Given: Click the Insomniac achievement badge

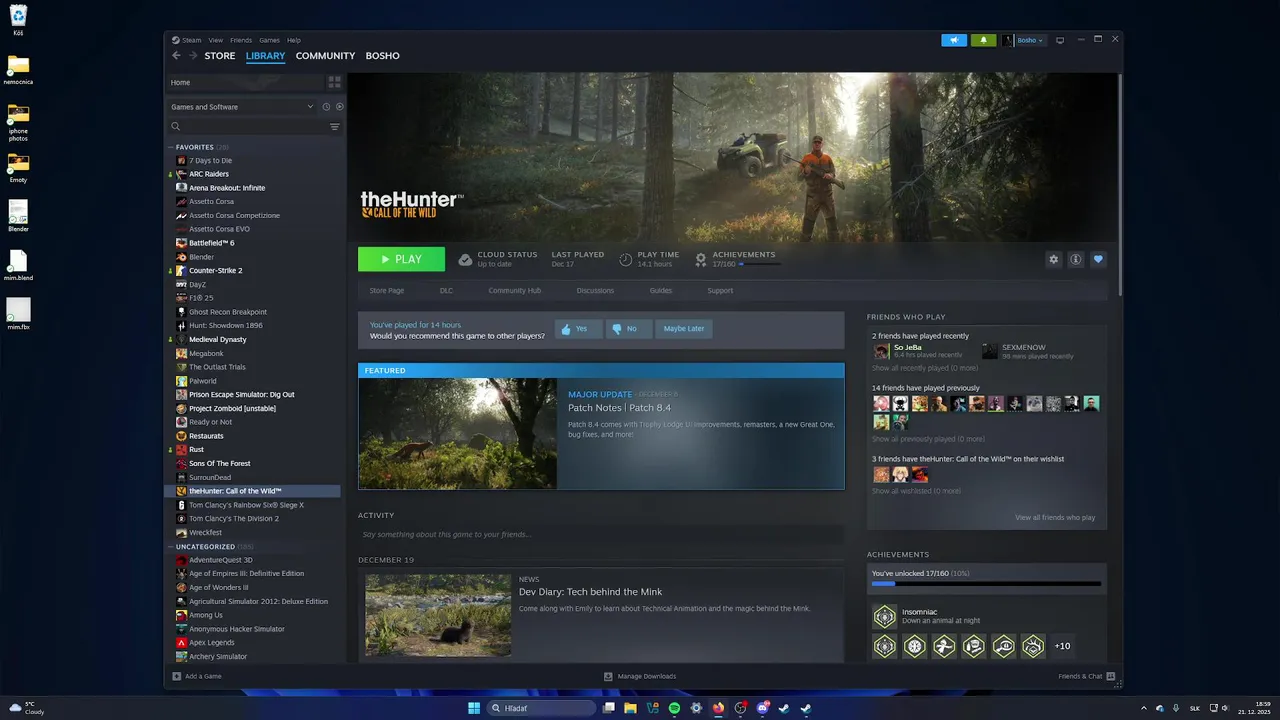Looking at the screenshot, I should pos(884,616).
